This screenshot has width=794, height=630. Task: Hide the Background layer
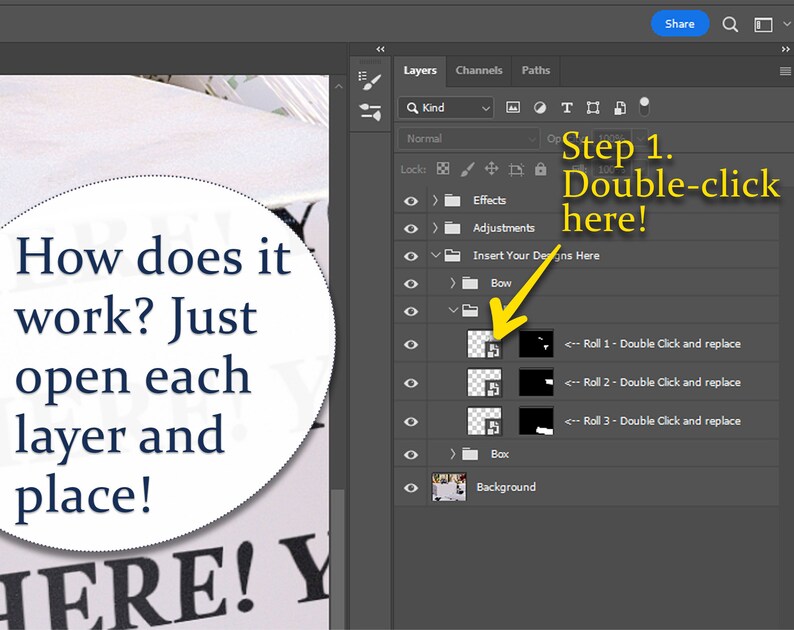coord(411,488)
